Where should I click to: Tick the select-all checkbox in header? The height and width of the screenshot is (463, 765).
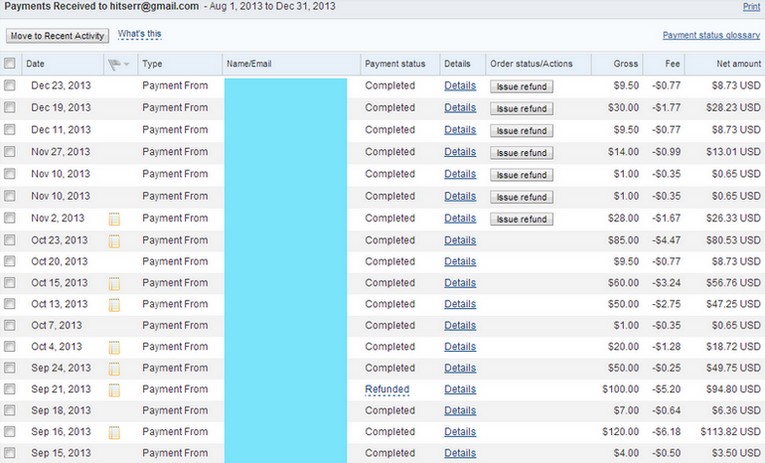point(9,63)
